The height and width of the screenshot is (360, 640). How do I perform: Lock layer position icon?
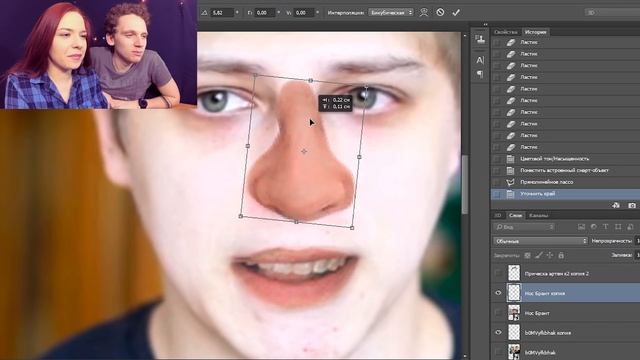[x=550, y=256]
